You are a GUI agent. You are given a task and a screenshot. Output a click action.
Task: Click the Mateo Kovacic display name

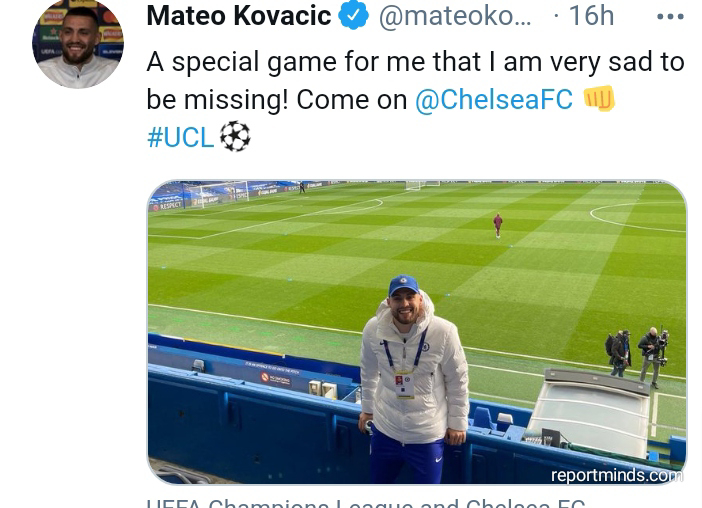pos(238,16)
